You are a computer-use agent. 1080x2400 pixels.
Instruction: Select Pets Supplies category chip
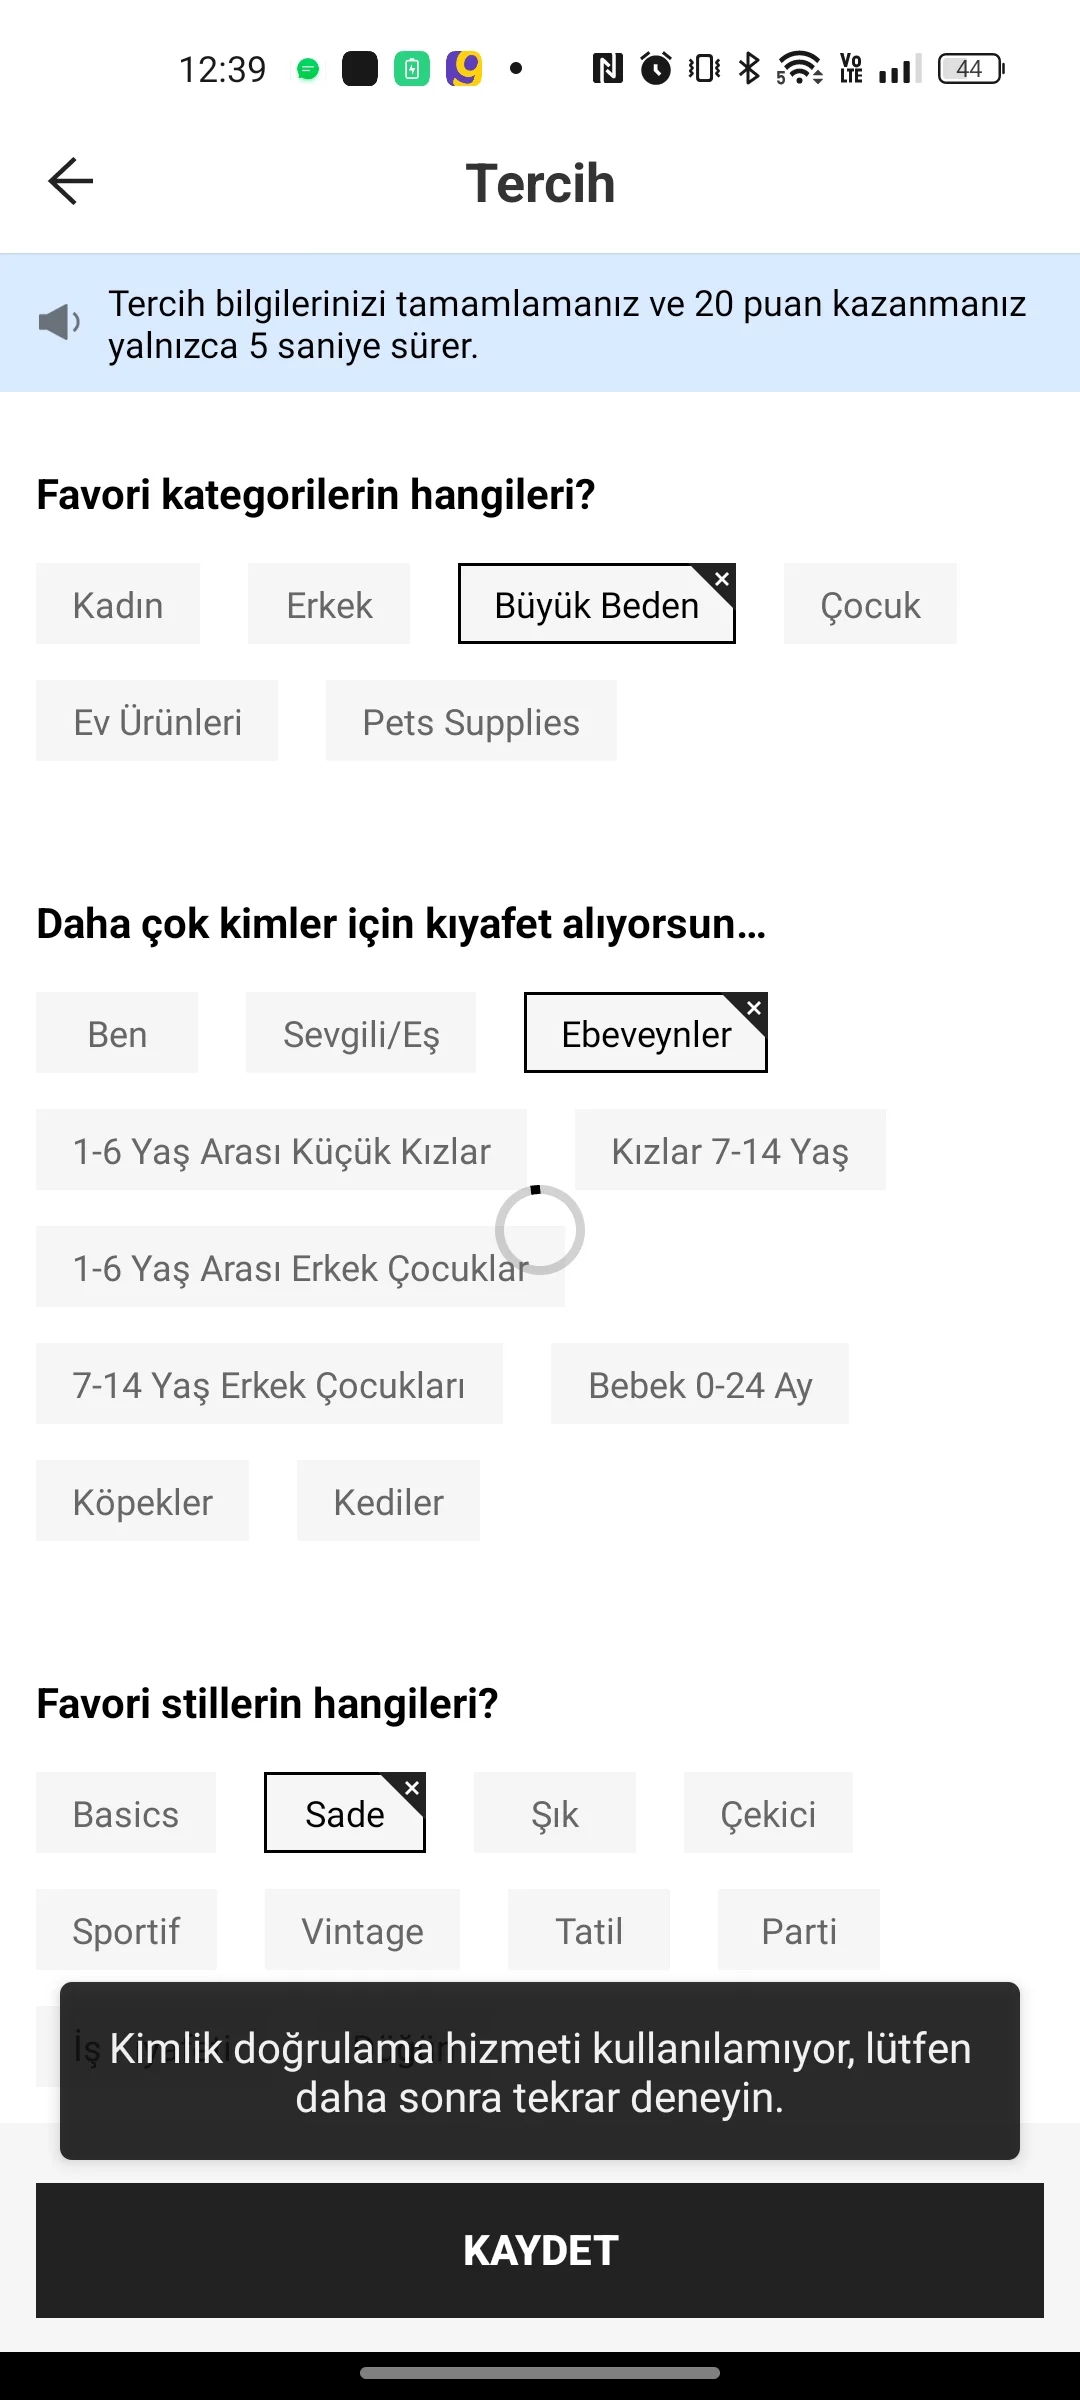pos(471,721)
